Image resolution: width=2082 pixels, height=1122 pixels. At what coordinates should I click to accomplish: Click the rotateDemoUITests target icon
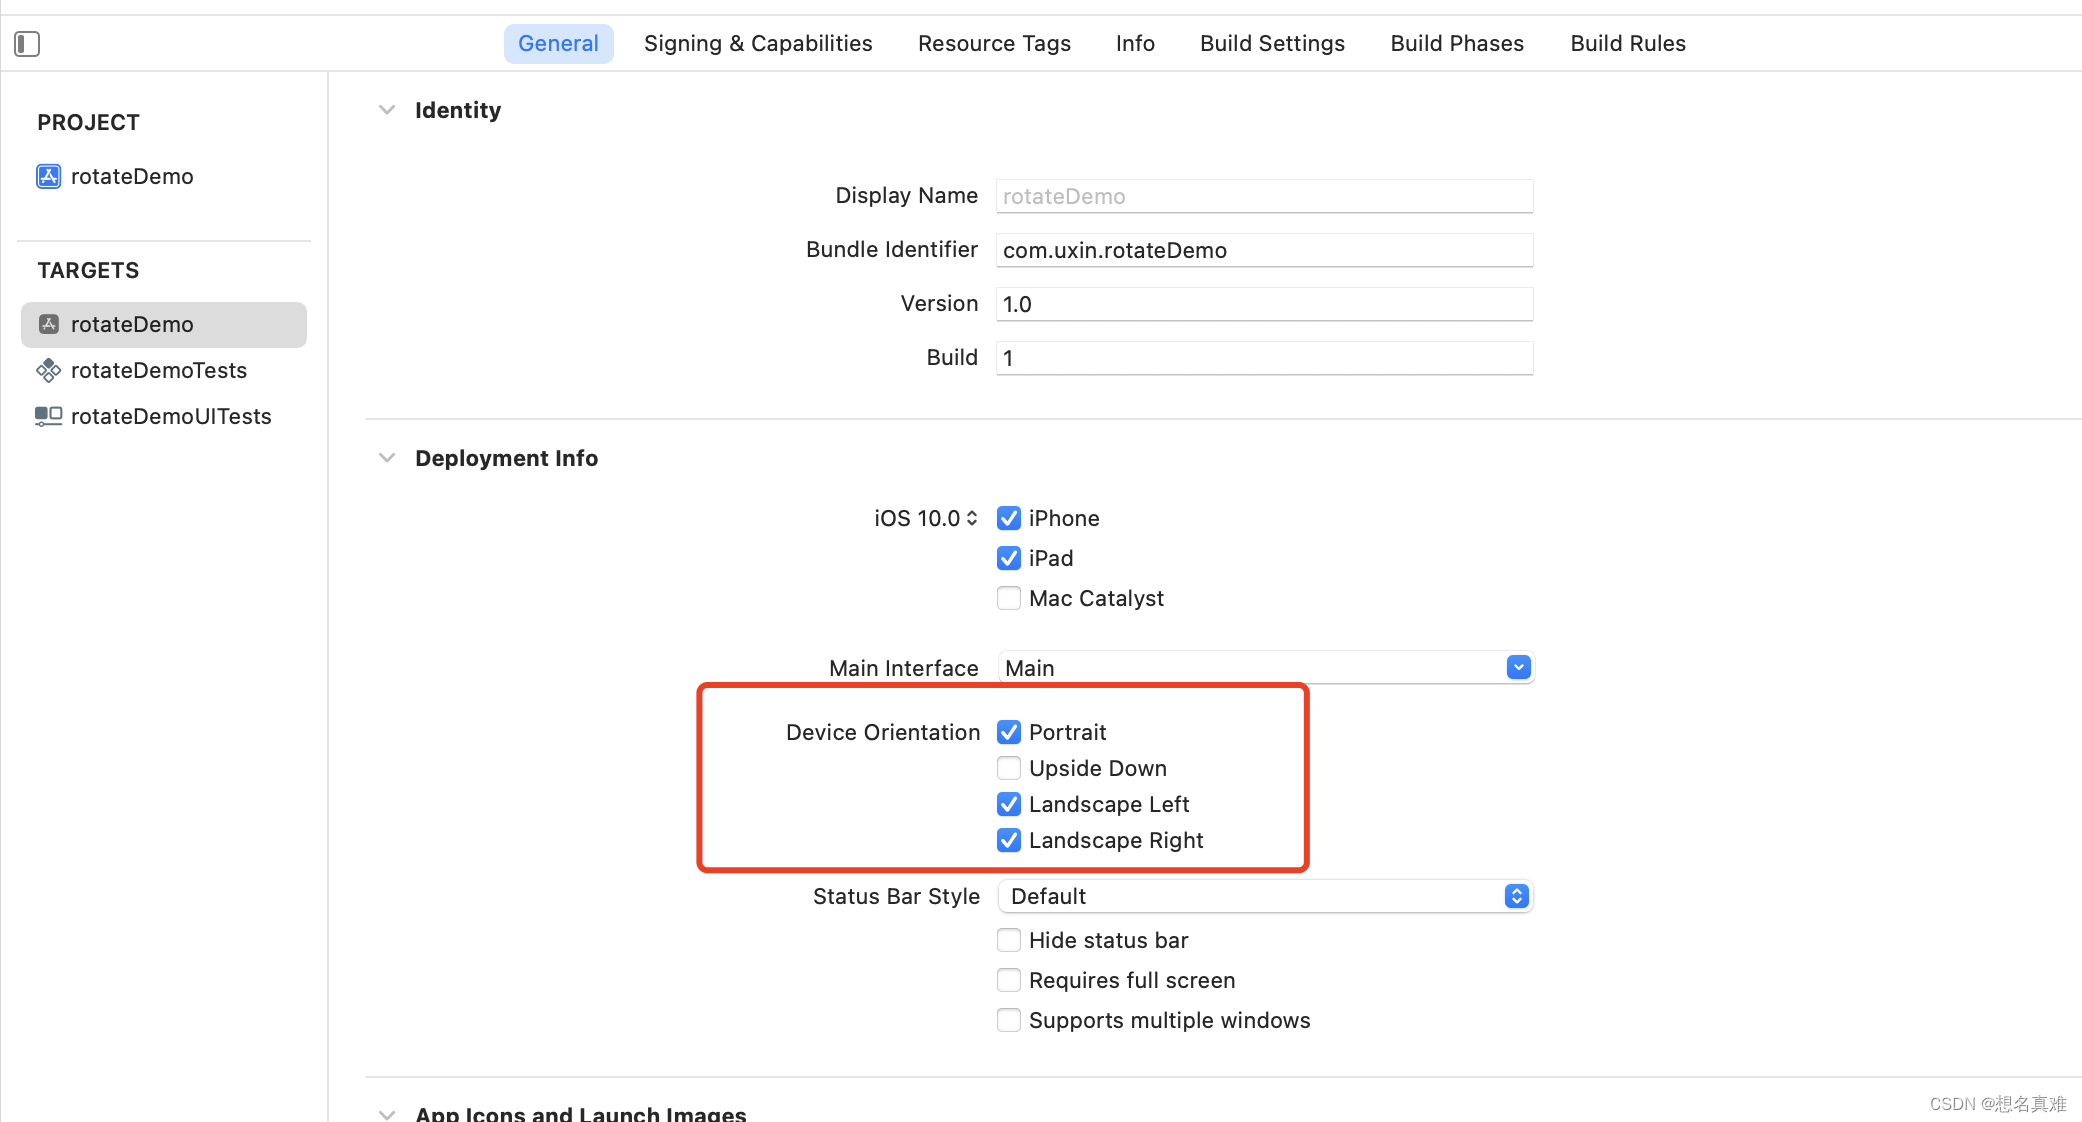(x=48, y=416)
